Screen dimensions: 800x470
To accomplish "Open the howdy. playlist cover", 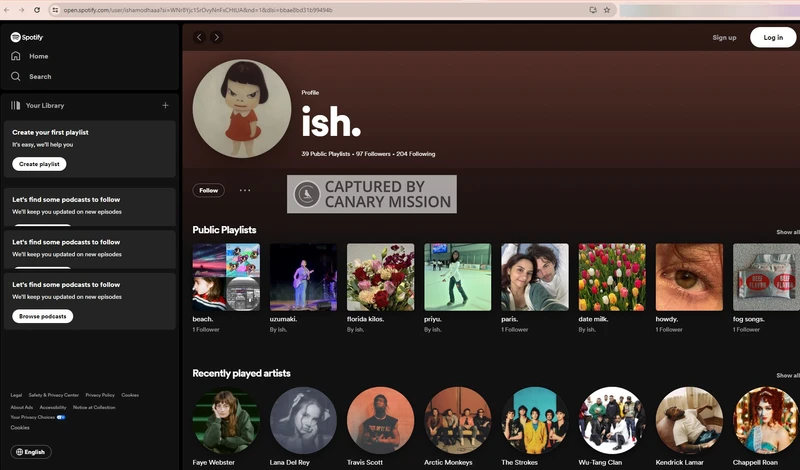I will click(689, 277).
